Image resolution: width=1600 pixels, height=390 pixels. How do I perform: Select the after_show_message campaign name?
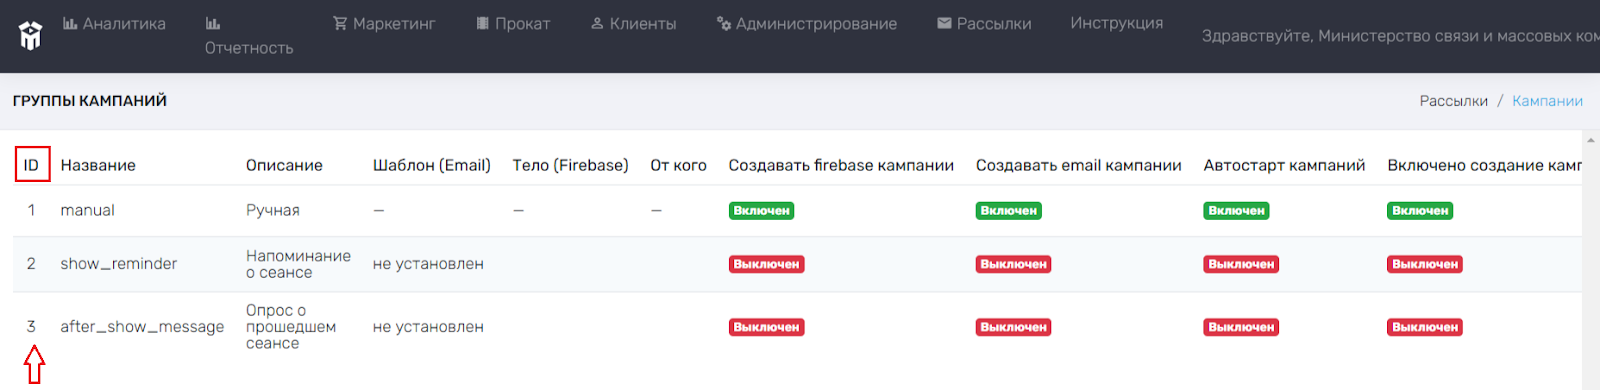[142, 327]
